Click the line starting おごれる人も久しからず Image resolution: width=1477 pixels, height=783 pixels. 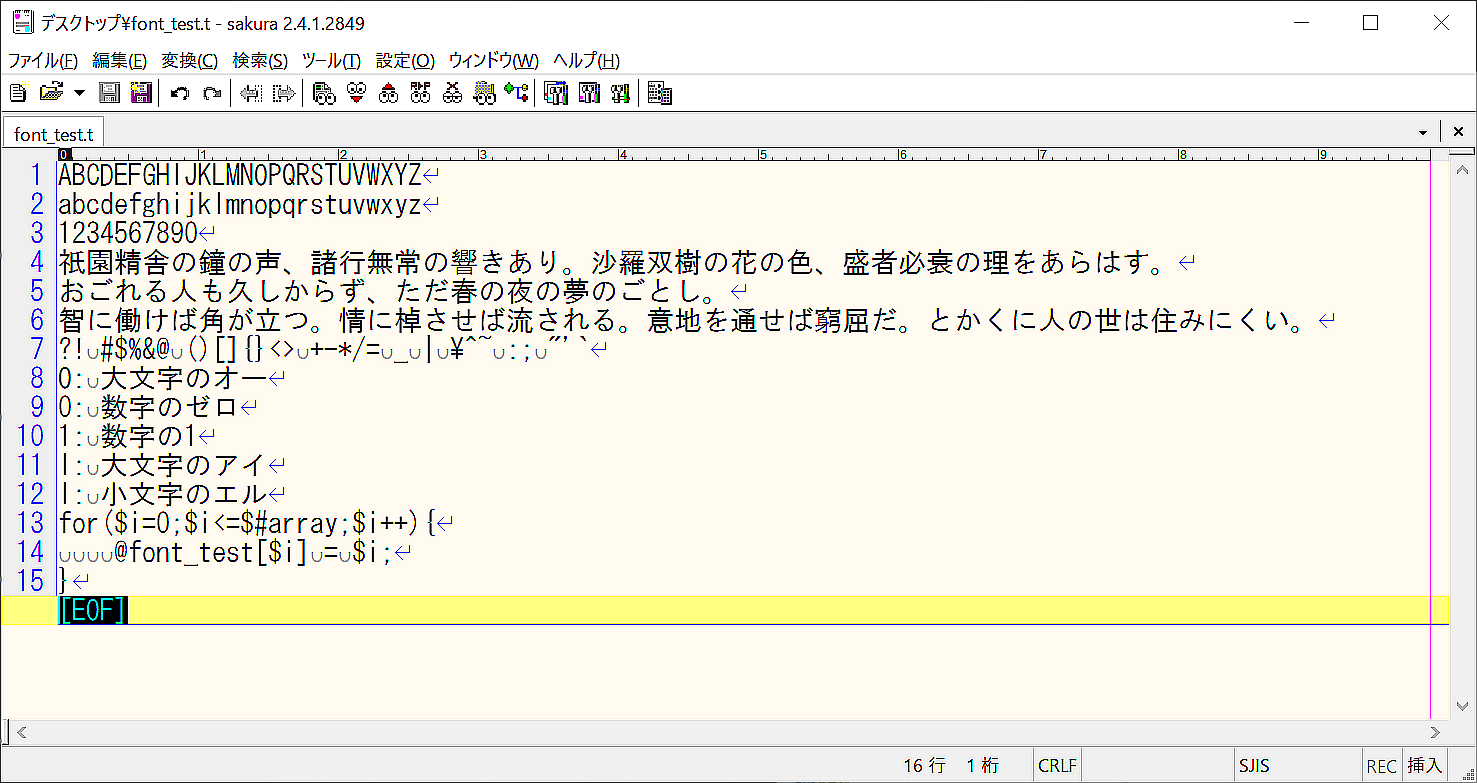tap(393, 292)
